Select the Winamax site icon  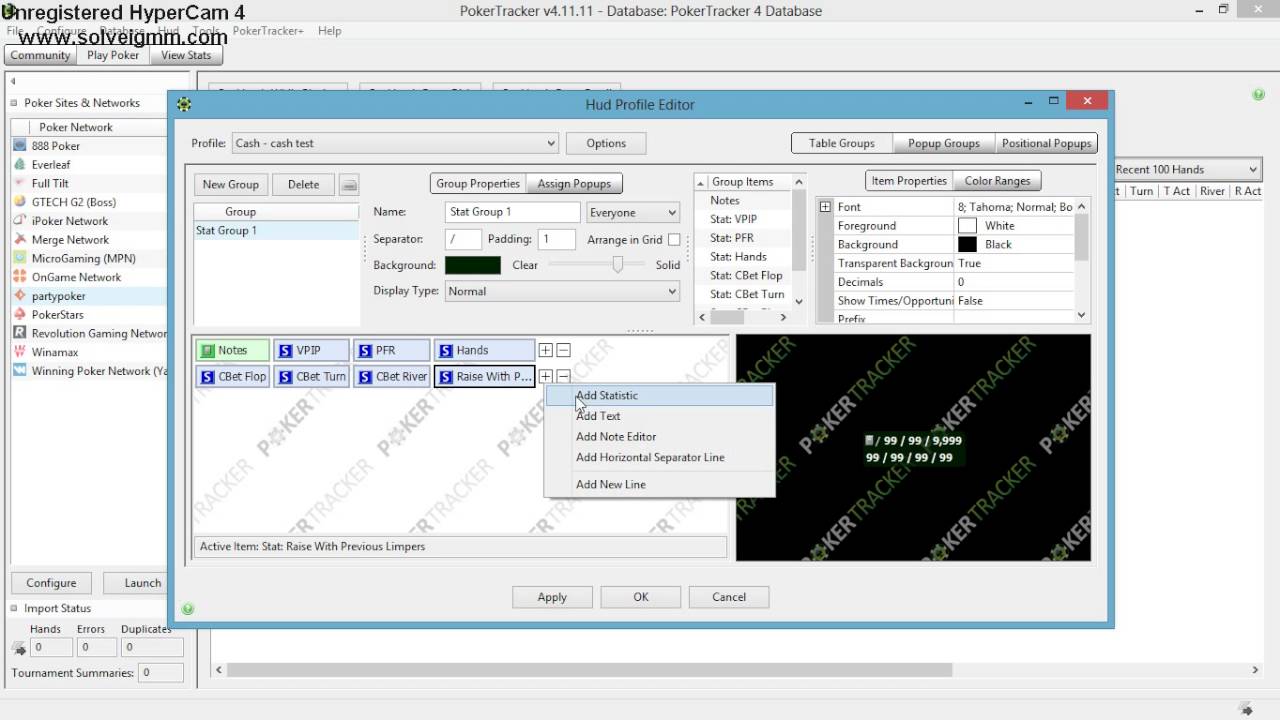coord(21,352)
